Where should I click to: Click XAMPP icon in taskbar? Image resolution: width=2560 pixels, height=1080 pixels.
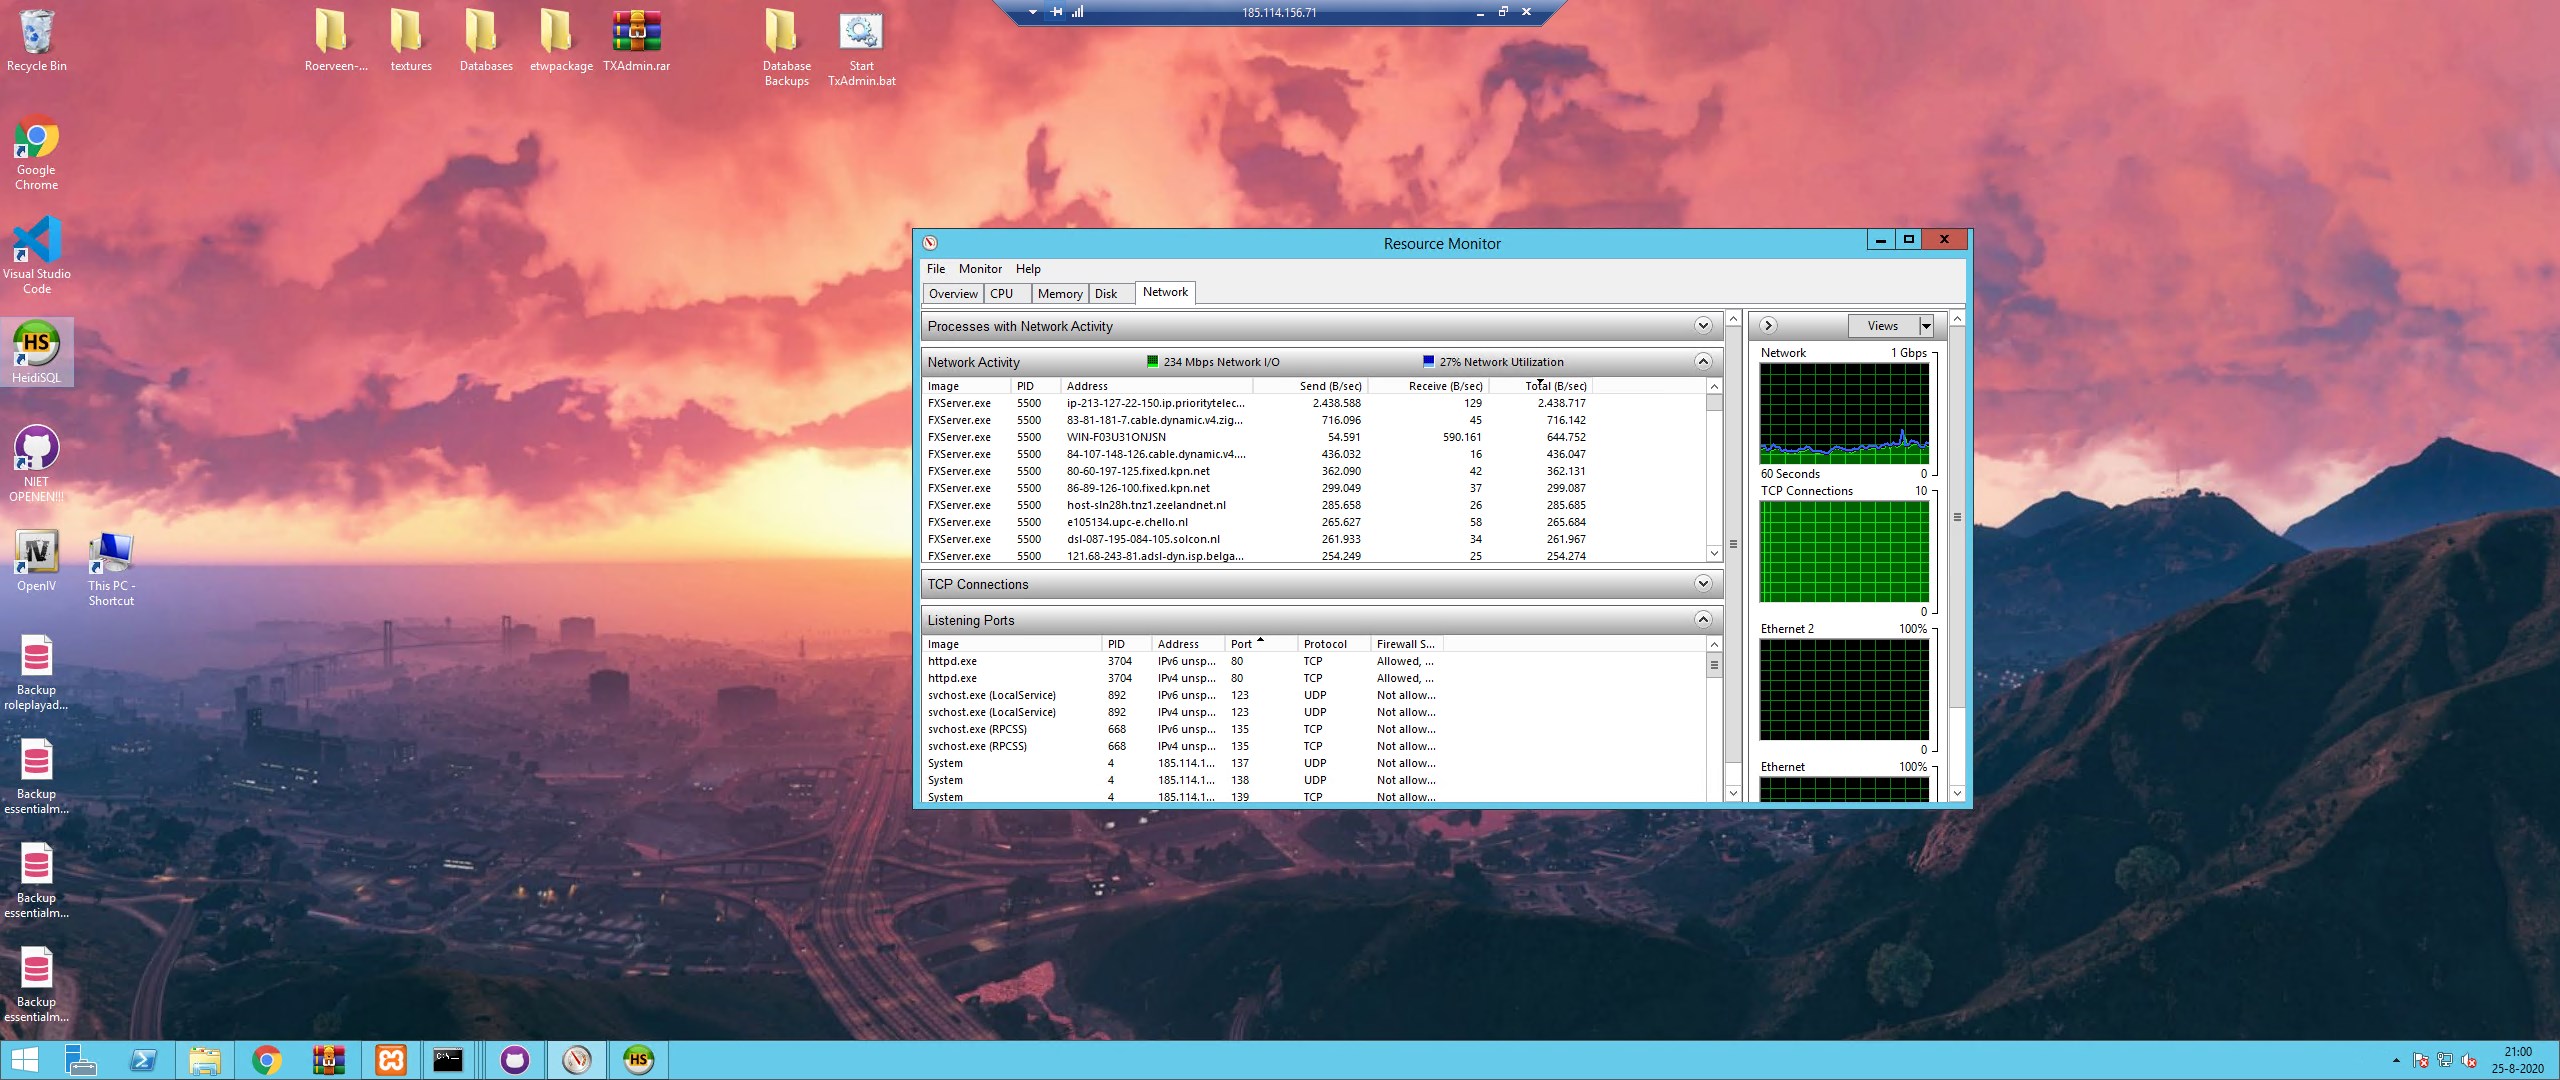391,1059
